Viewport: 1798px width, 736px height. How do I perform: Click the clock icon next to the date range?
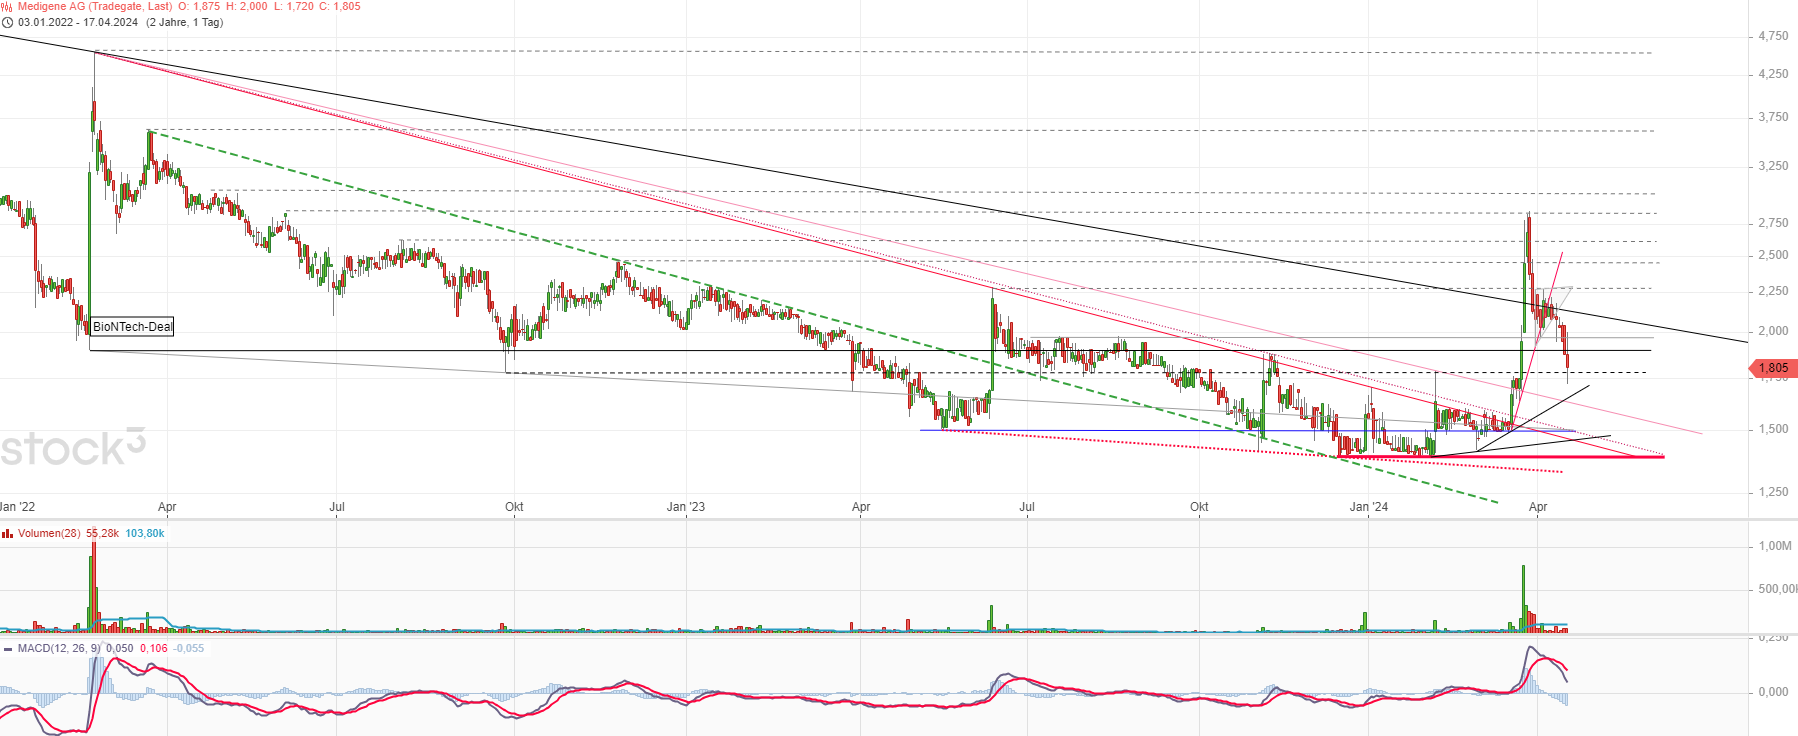(7, 22)
